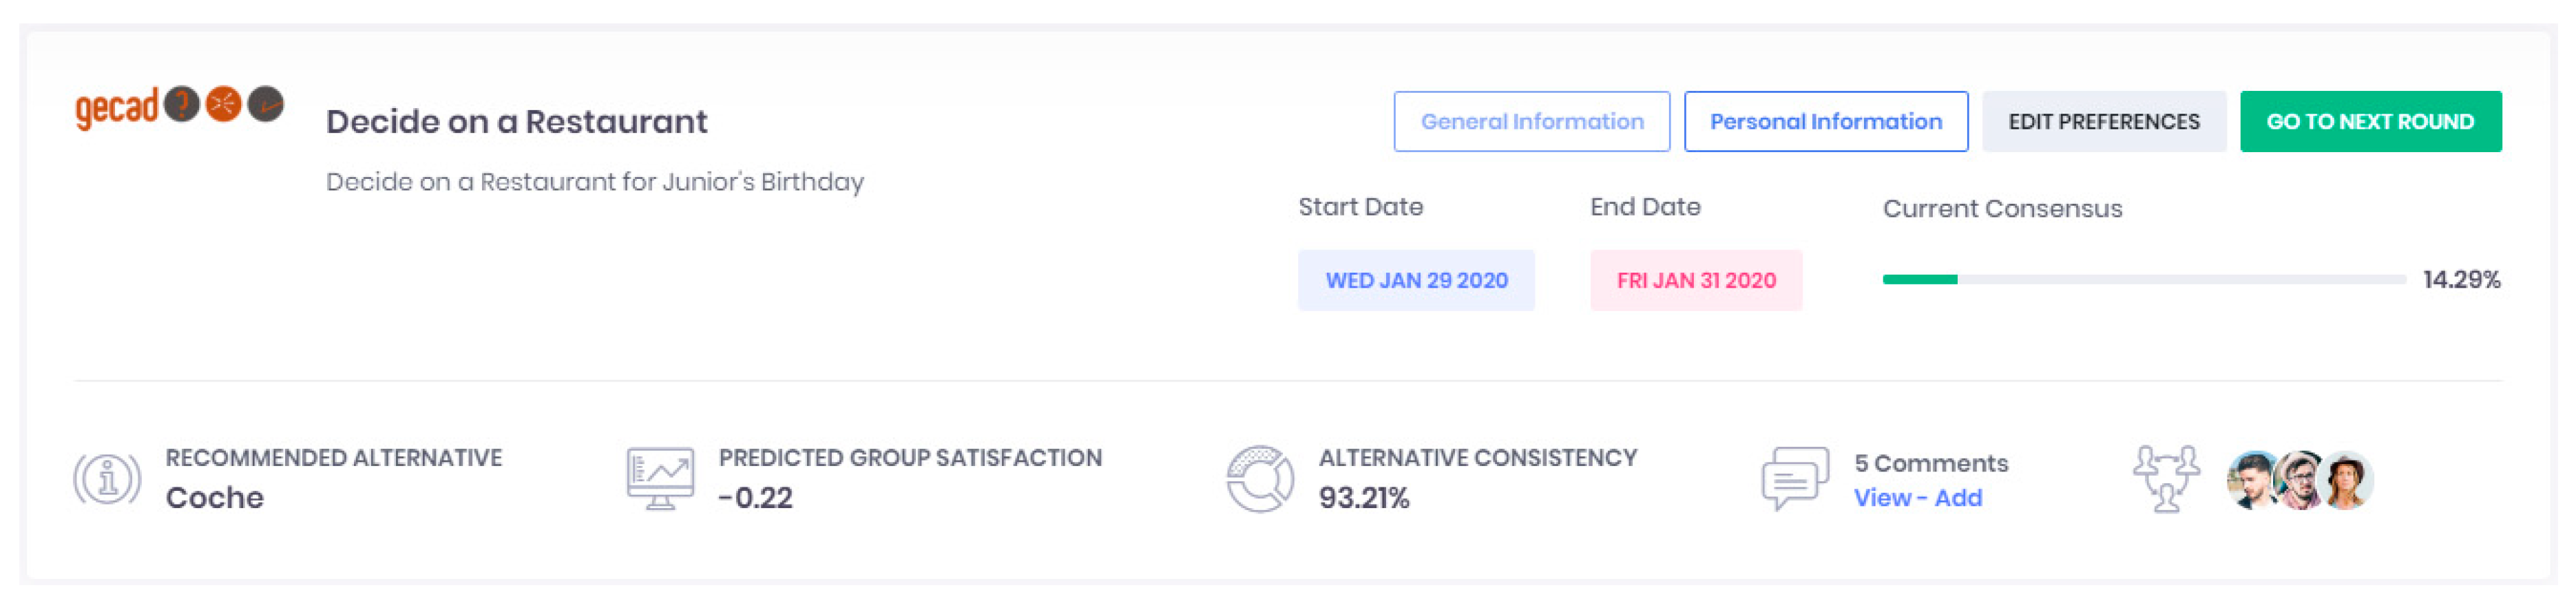This screenshot has height=612, width=2576.
Task: Open the Personal Information tab
Action: coord(1825,122)
